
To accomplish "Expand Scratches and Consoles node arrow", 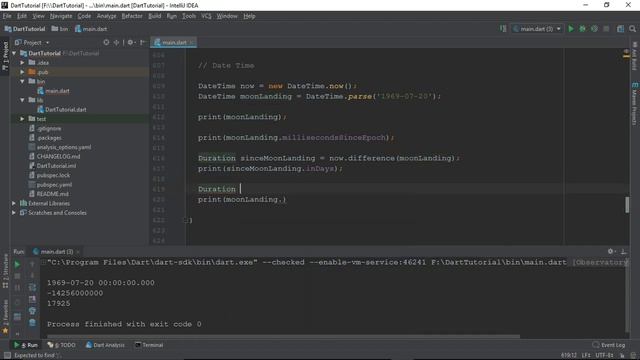I will point(14,213).
